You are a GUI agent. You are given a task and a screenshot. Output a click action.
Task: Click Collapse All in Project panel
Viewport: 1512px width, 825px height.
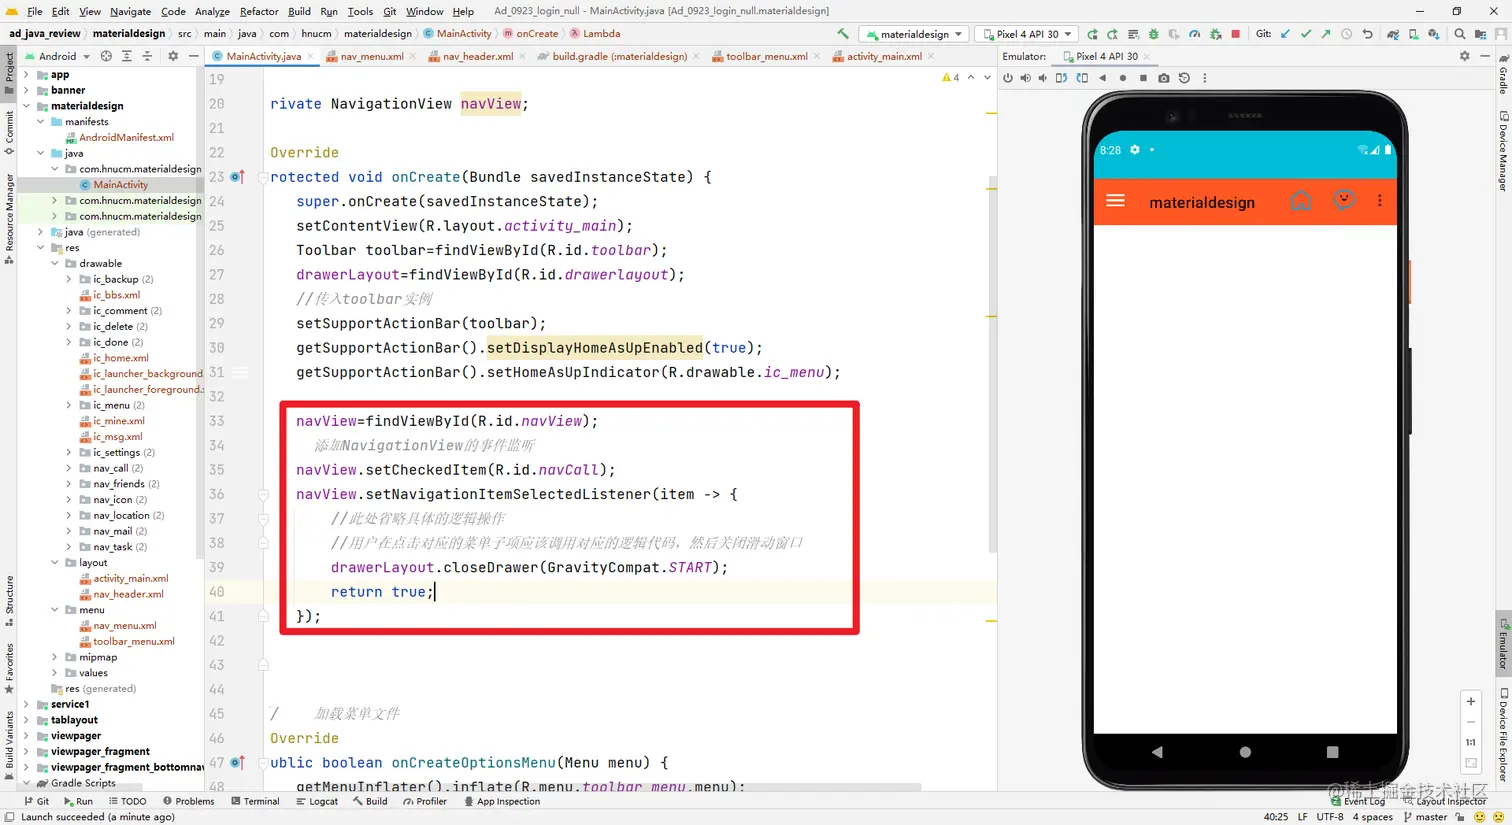tap(147, 56)
